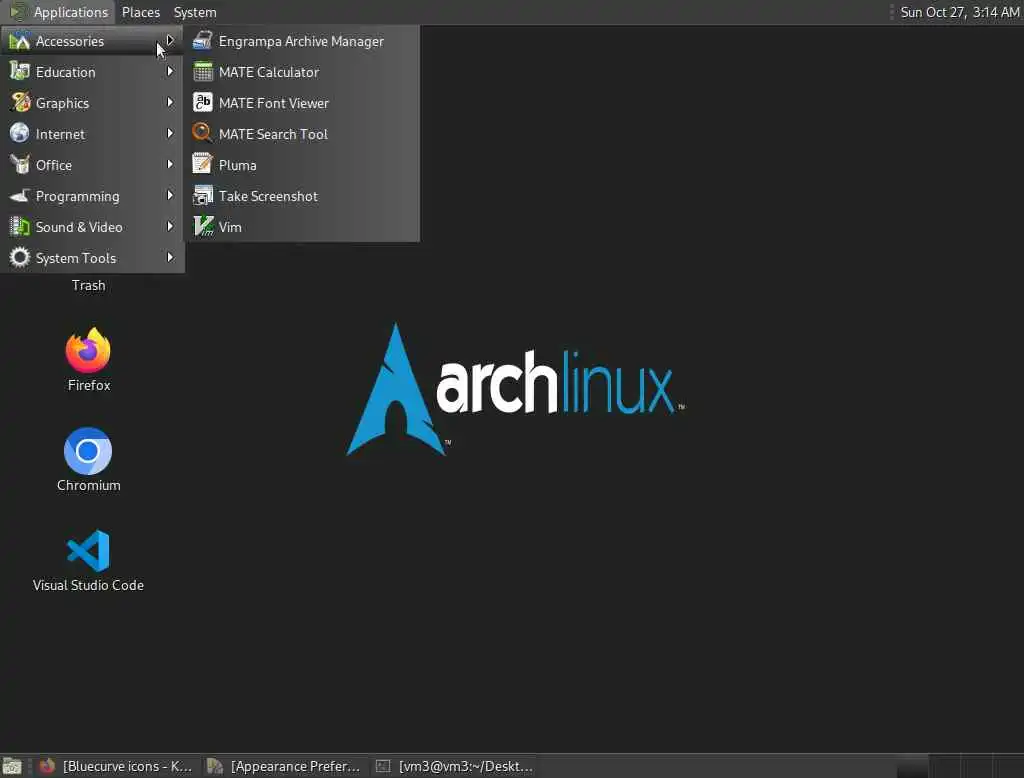Open the clock showing Sun Oct 27
1024x778 pixels.
959,12
